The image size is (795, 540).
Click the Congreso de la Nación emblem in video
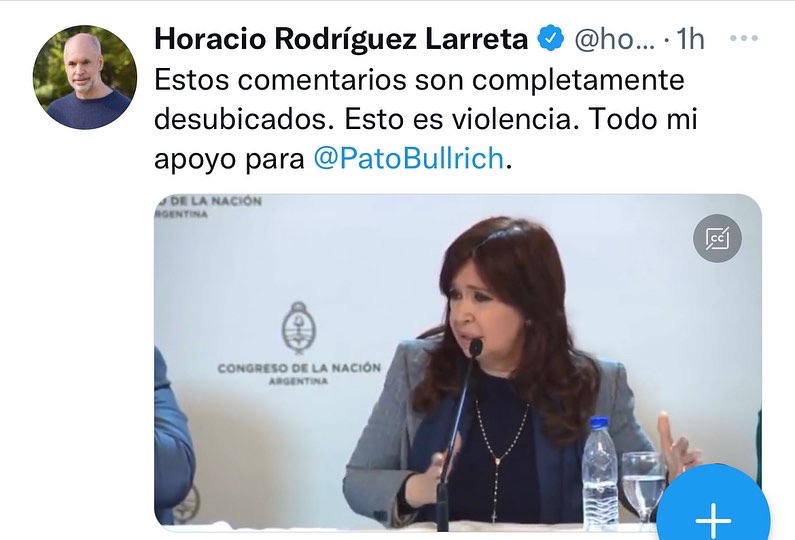coord(299,328)
